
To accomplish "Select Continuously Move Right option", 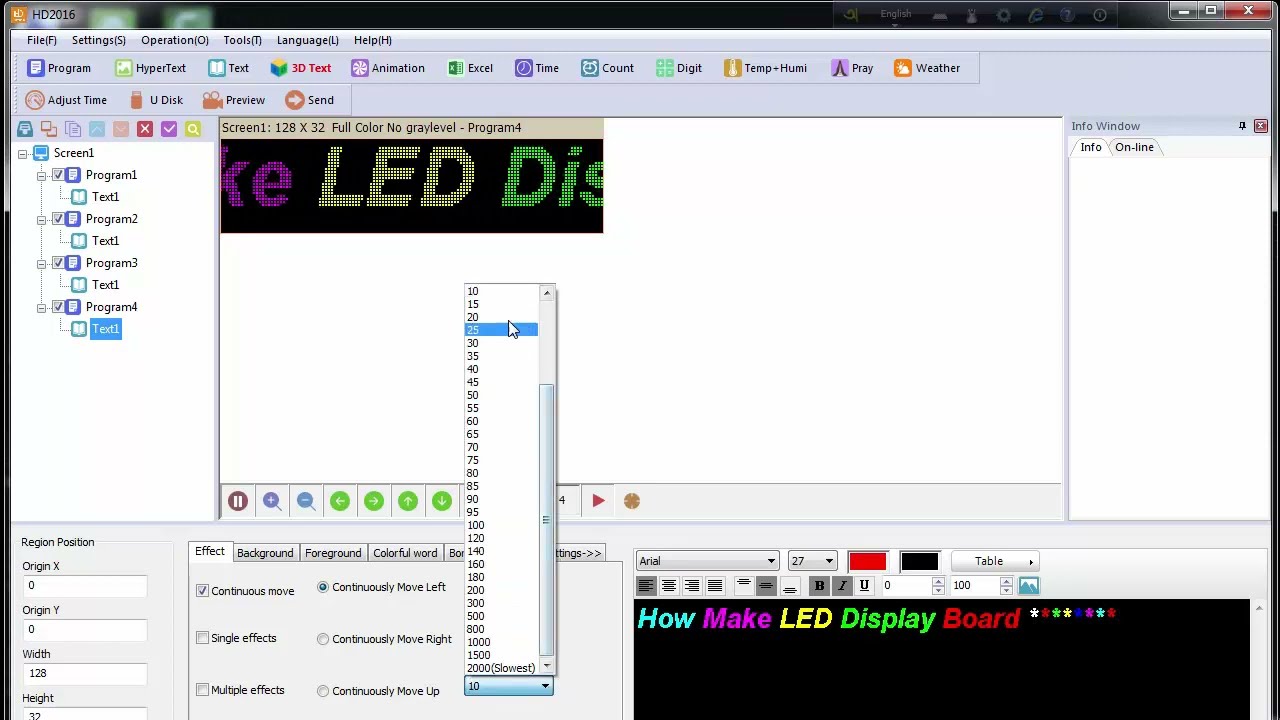I will pos(323,639).
